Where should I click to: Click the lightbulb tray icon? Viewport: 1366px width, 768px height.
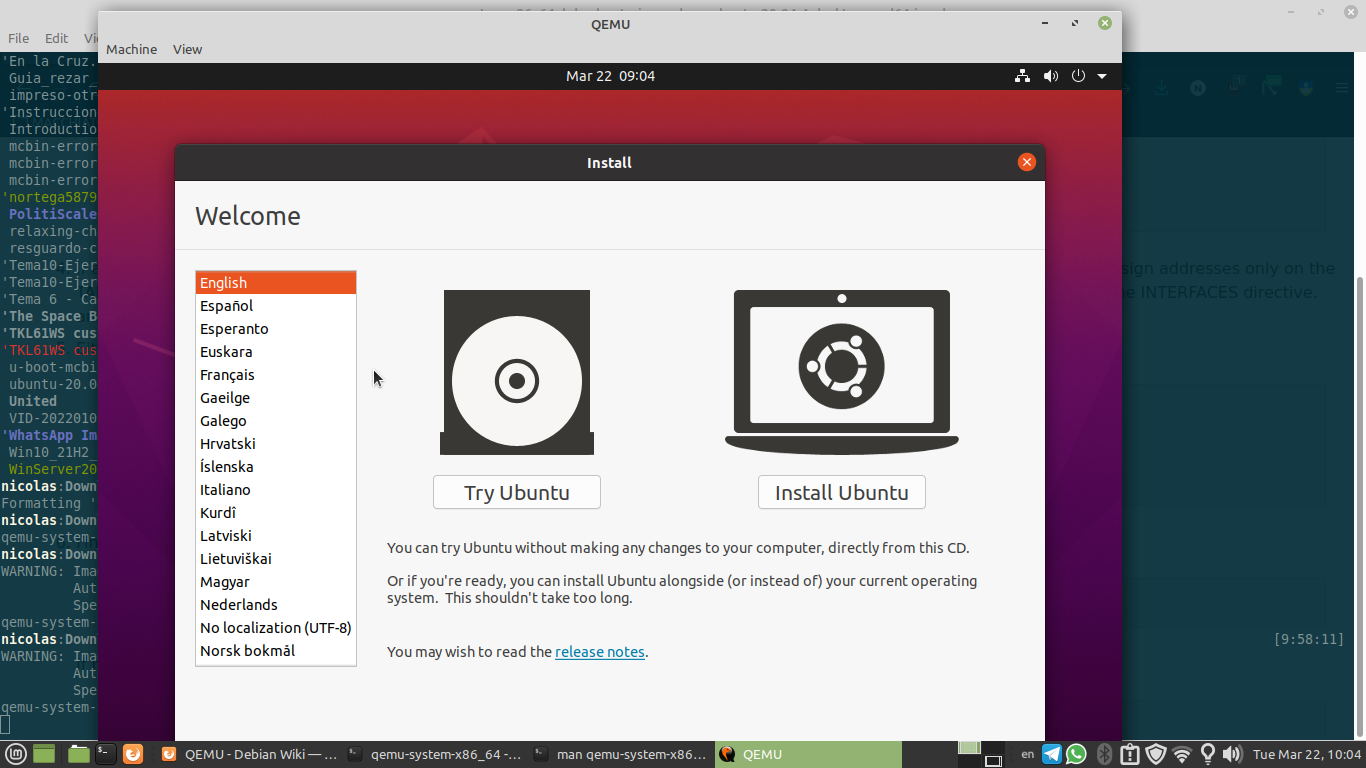[1207, 754]
